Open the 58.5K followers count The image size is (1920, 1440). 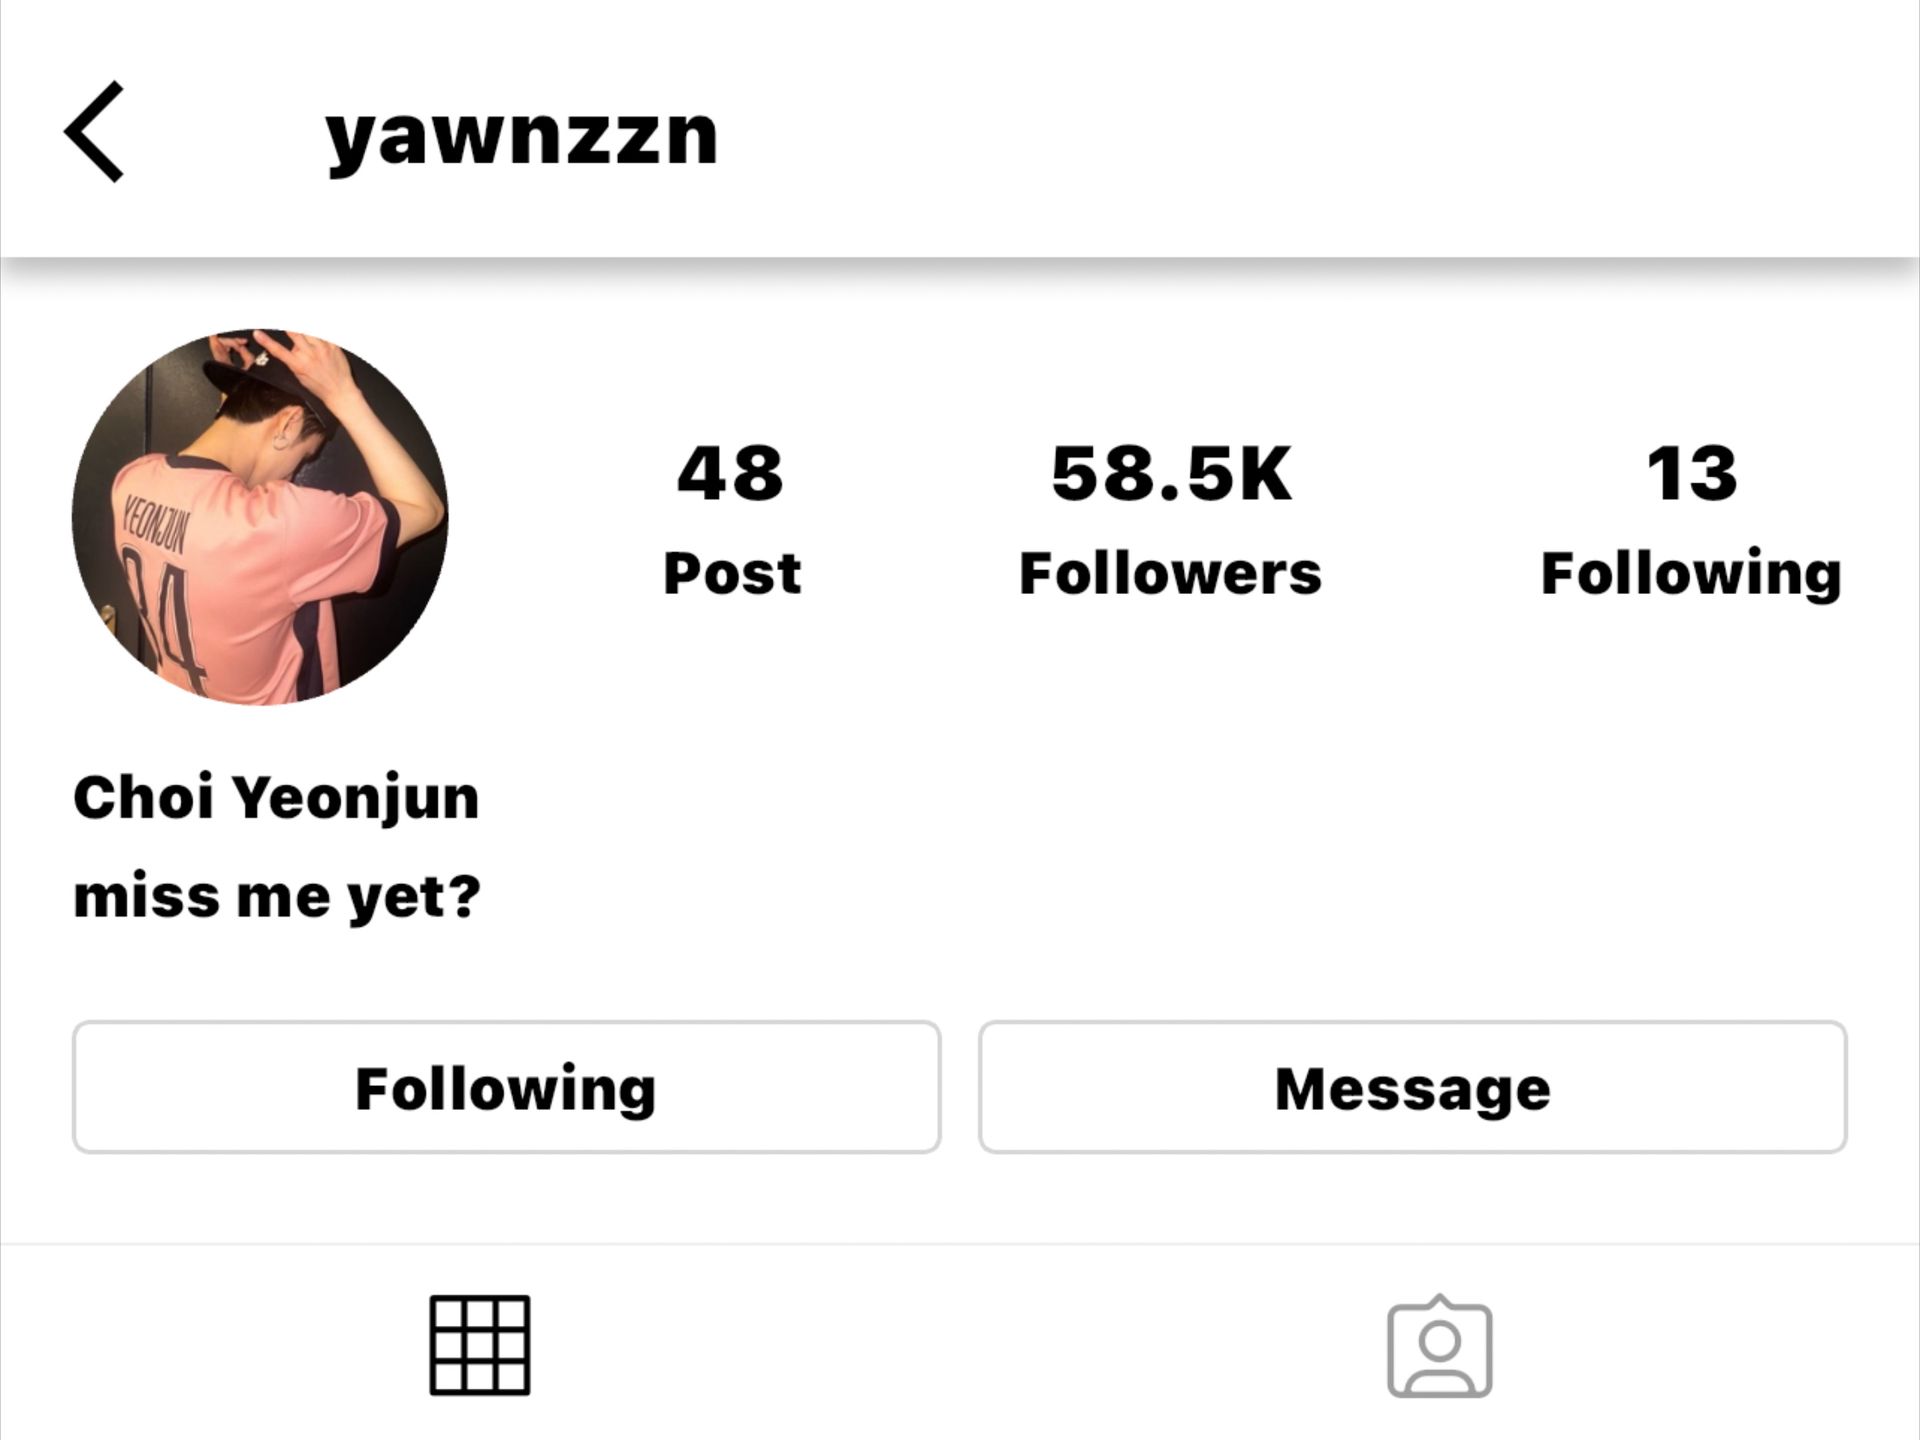(1171, 473)
